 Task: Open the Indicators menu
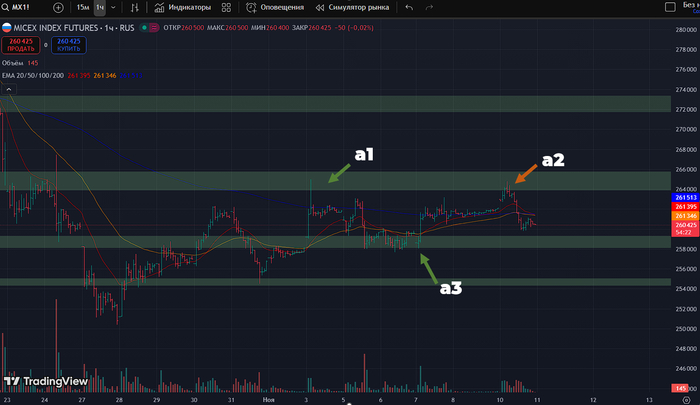click(x=181, y=7)
